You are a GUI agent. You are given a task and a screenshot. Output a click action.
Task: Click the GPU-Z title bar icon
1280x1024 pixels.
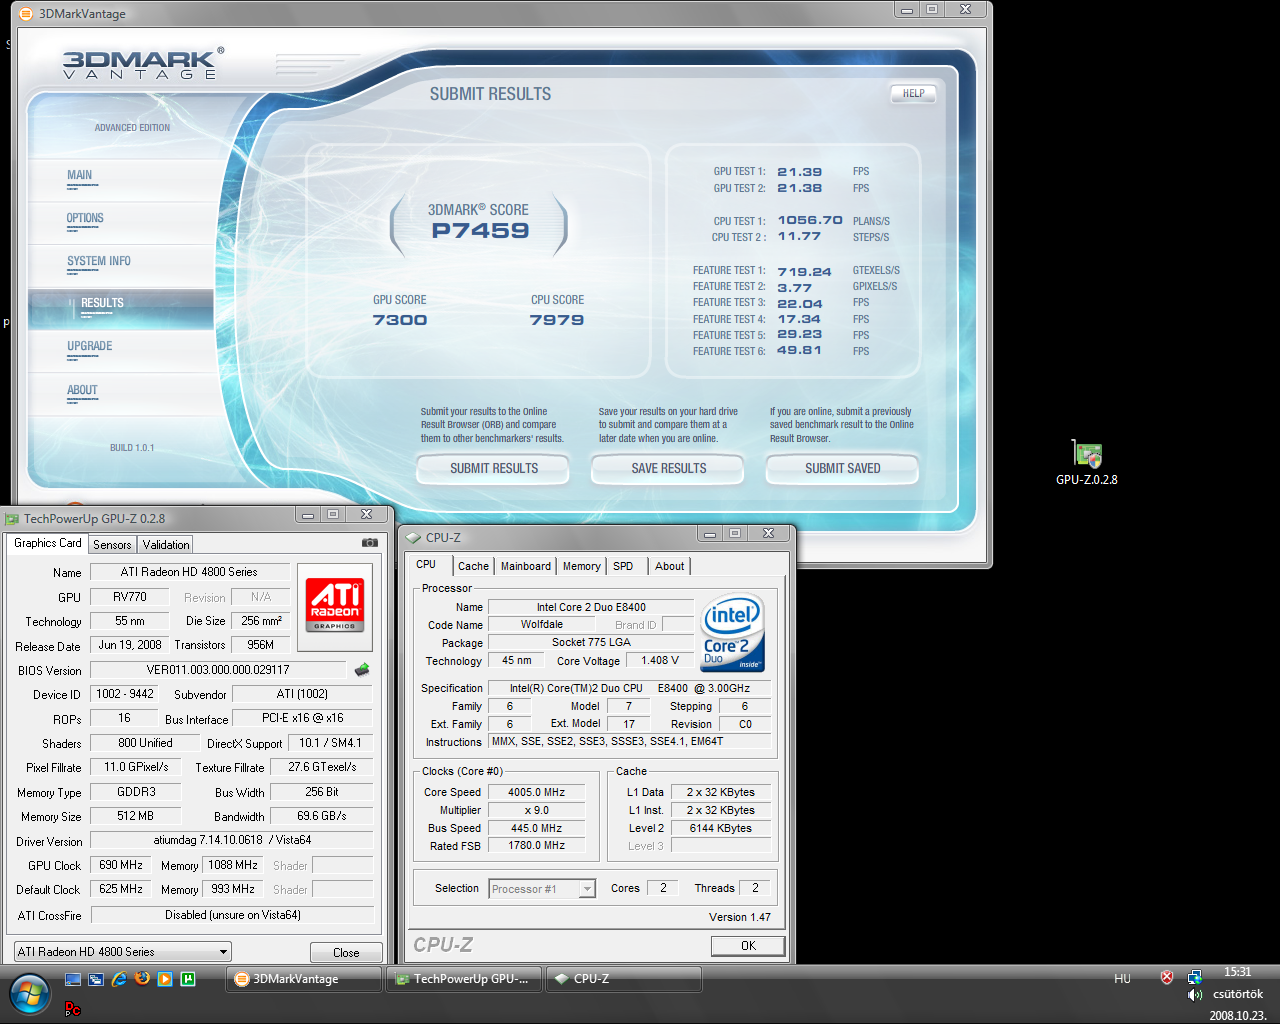12,518
